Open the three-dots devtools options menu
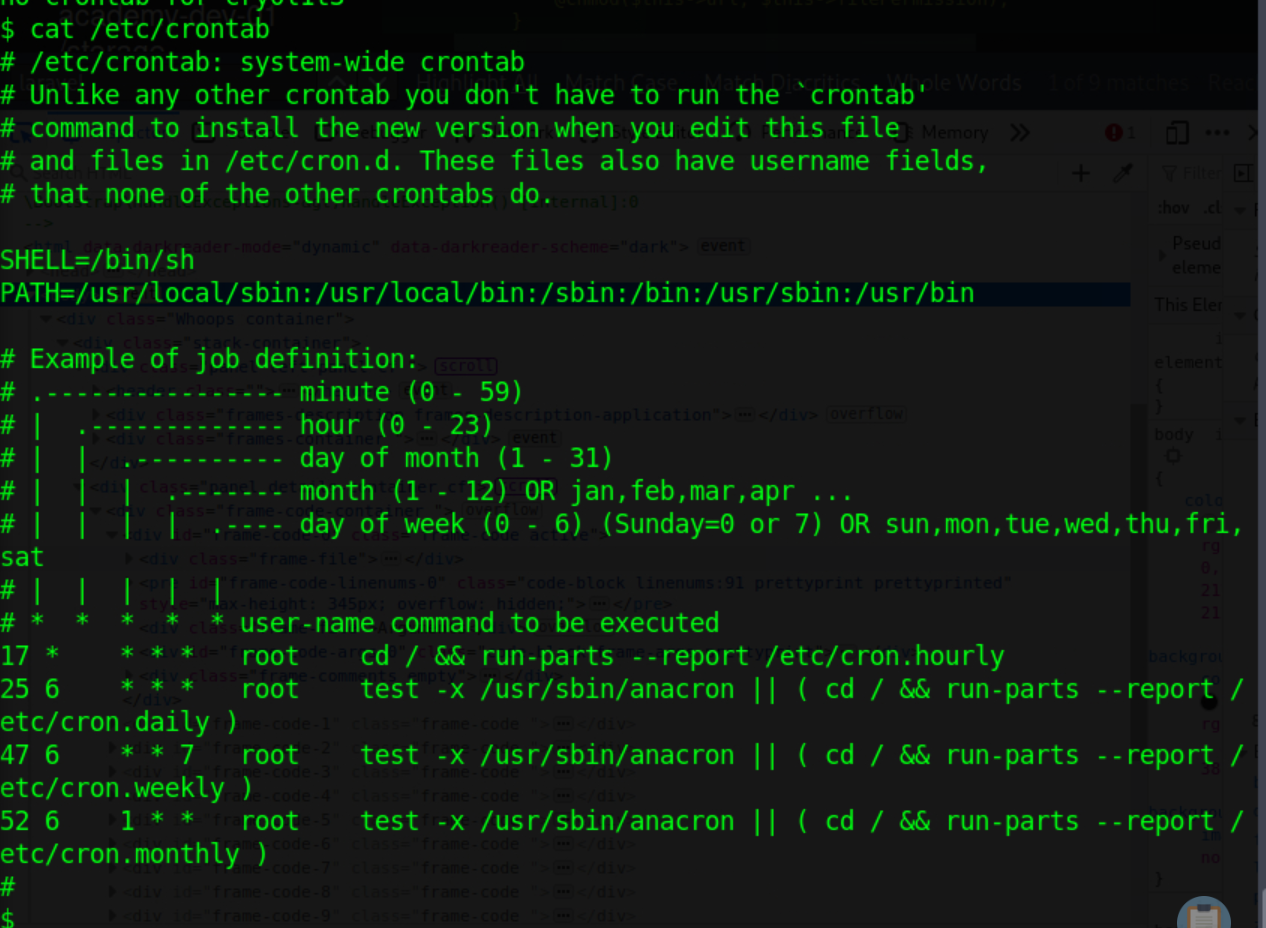 (1217, 133)
